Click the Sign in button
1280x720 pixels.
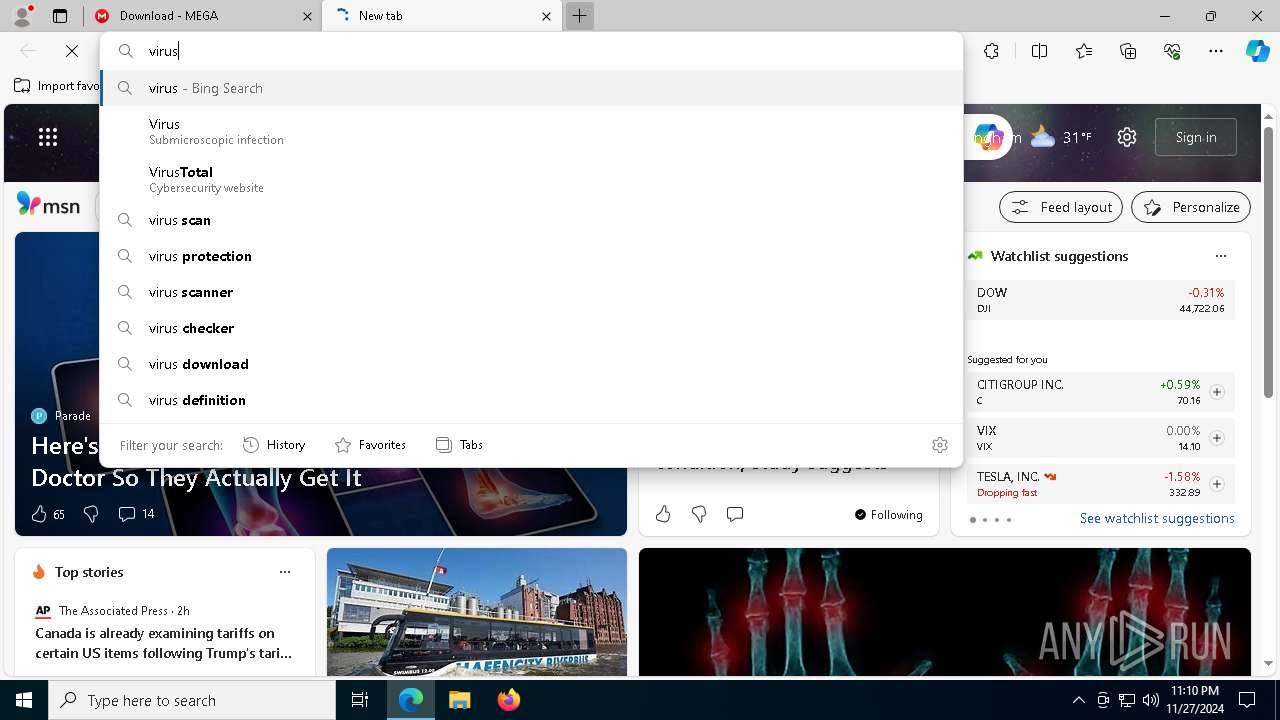click(x=1196, y=137)
